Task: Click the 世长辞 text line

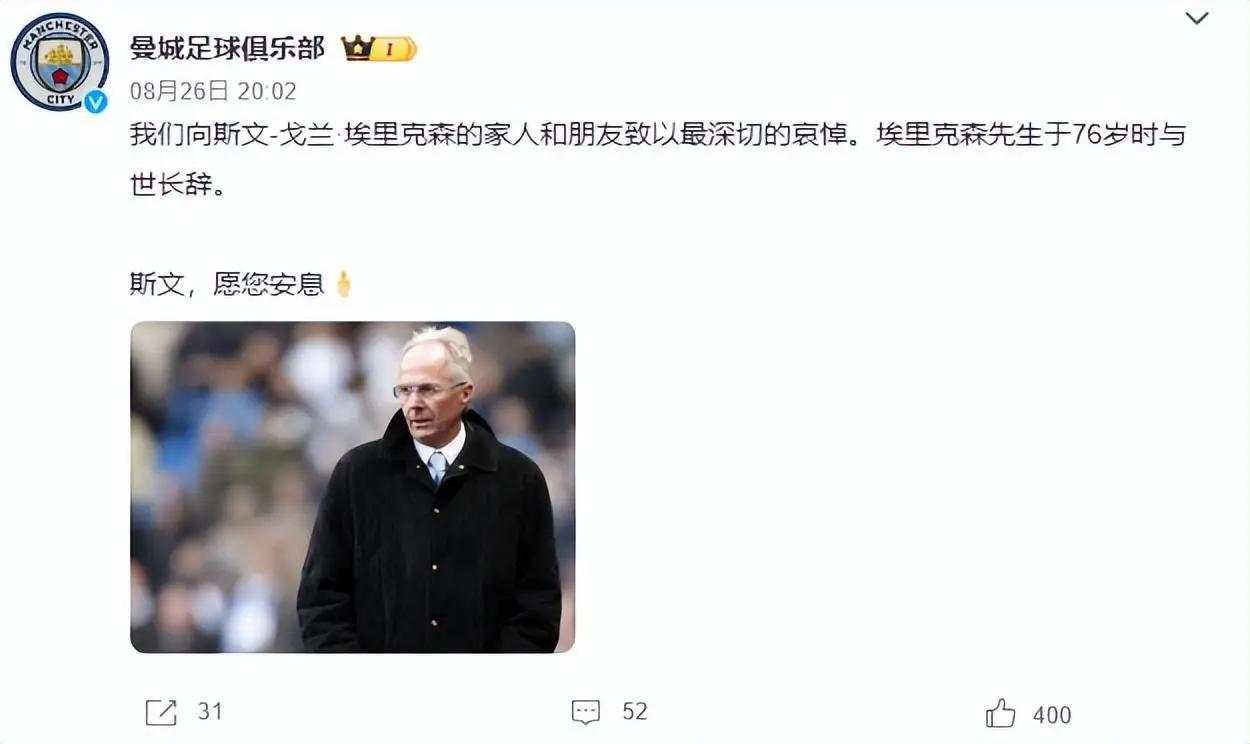Action: point(172,185)
